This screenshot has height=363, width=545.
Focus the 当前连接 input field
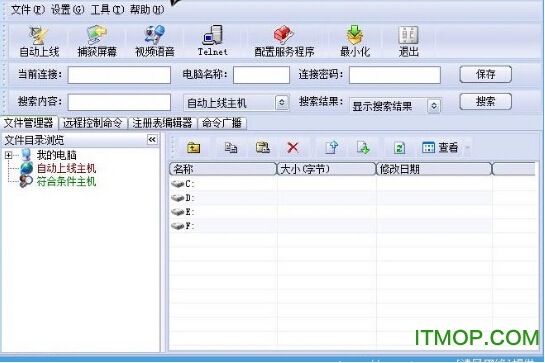(x=119, y=75)
